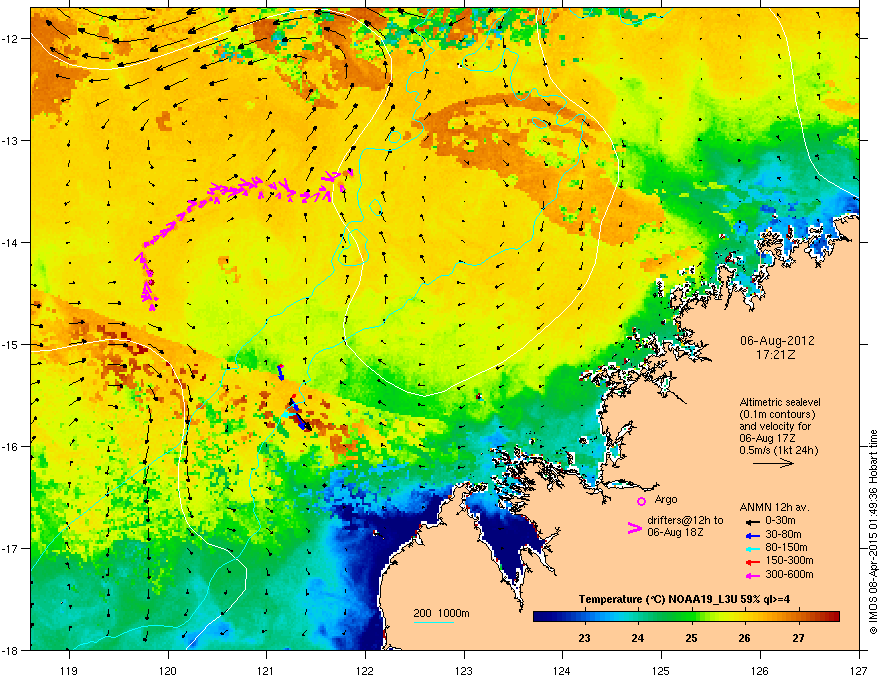Click the IMOS copyright timestamp text
The height and width of the screenshot is (680, 880).
pos(873,532)
